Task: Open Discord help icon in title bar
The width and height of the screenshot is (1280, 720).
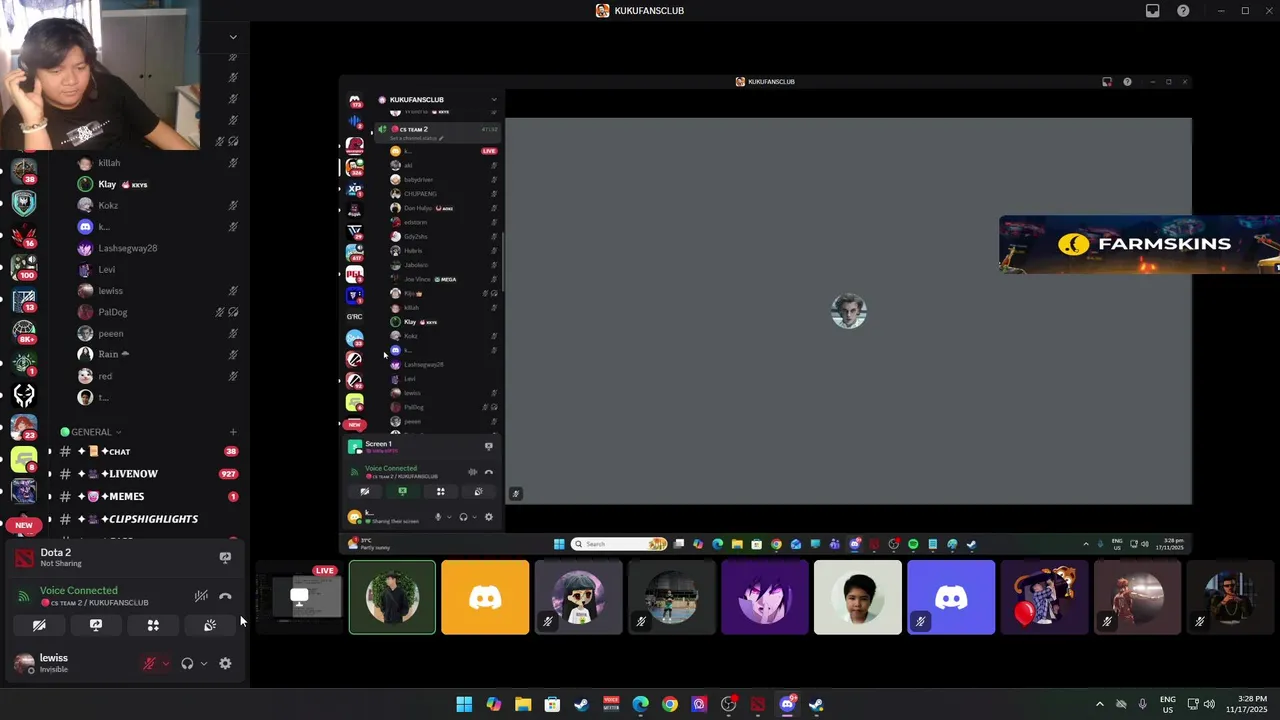Action: [x=1183, y=11]
